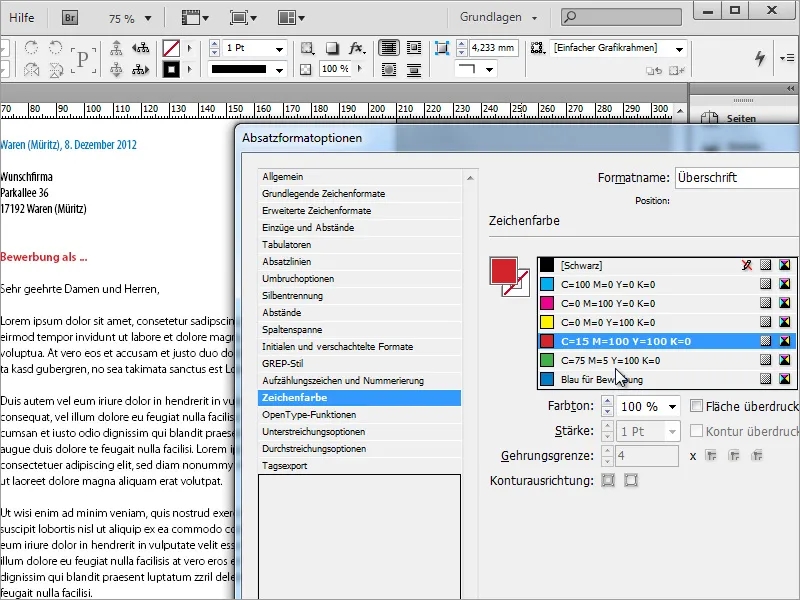The image size is (800, 600).
Task: Select second Konturausrichtung alignment option
Action: click(x=631, y=480)
